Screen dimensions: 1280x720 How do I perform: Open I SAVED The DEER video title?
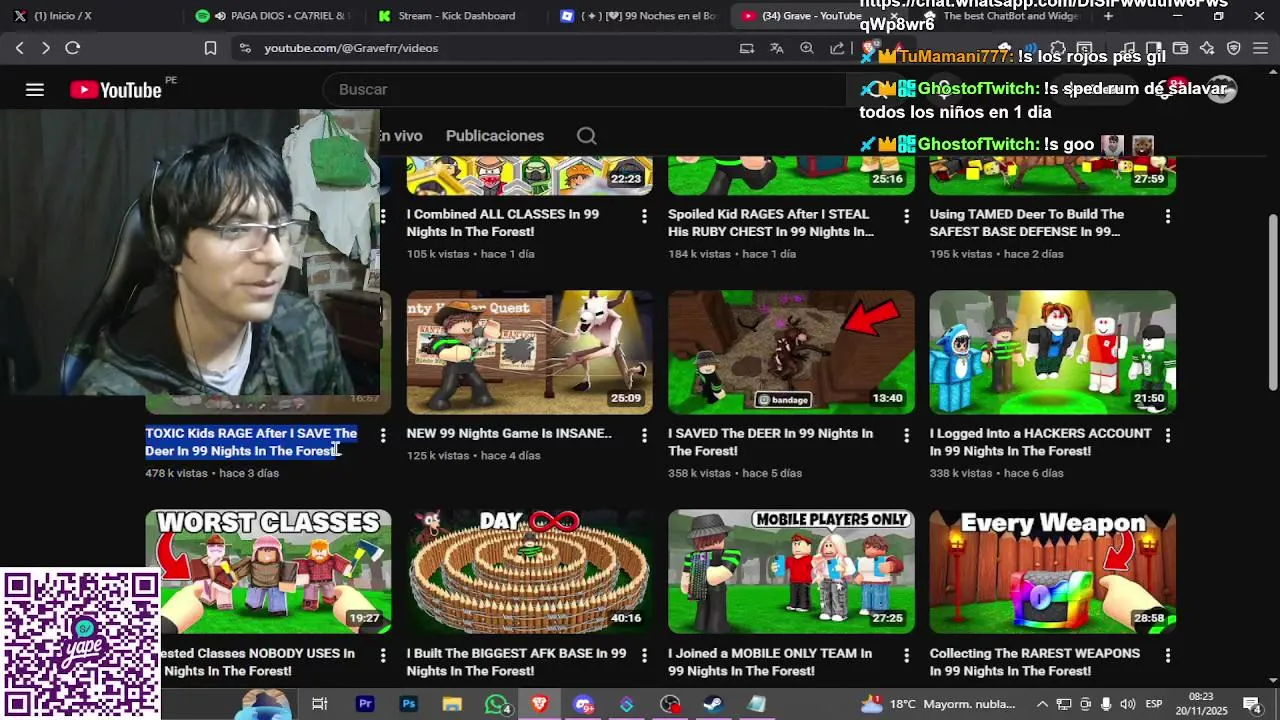click(770, 442)
